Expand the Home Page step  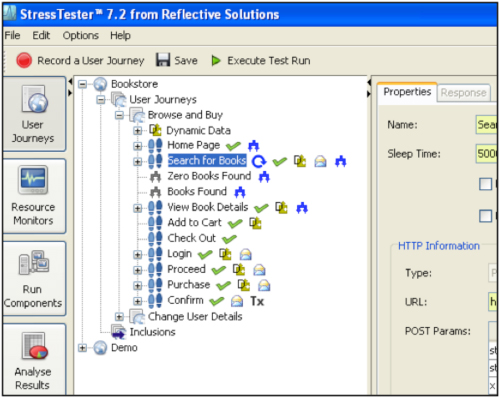click(137, 146)
